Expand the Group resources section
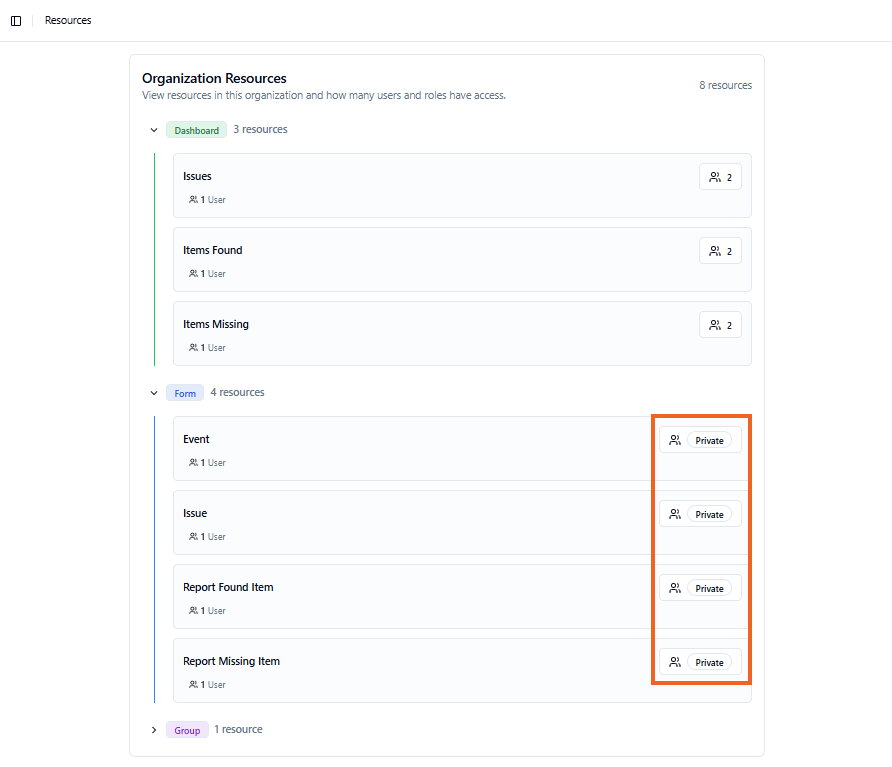Image resolution: width=892 pixels, height=767 pixels. coord(154,730)
